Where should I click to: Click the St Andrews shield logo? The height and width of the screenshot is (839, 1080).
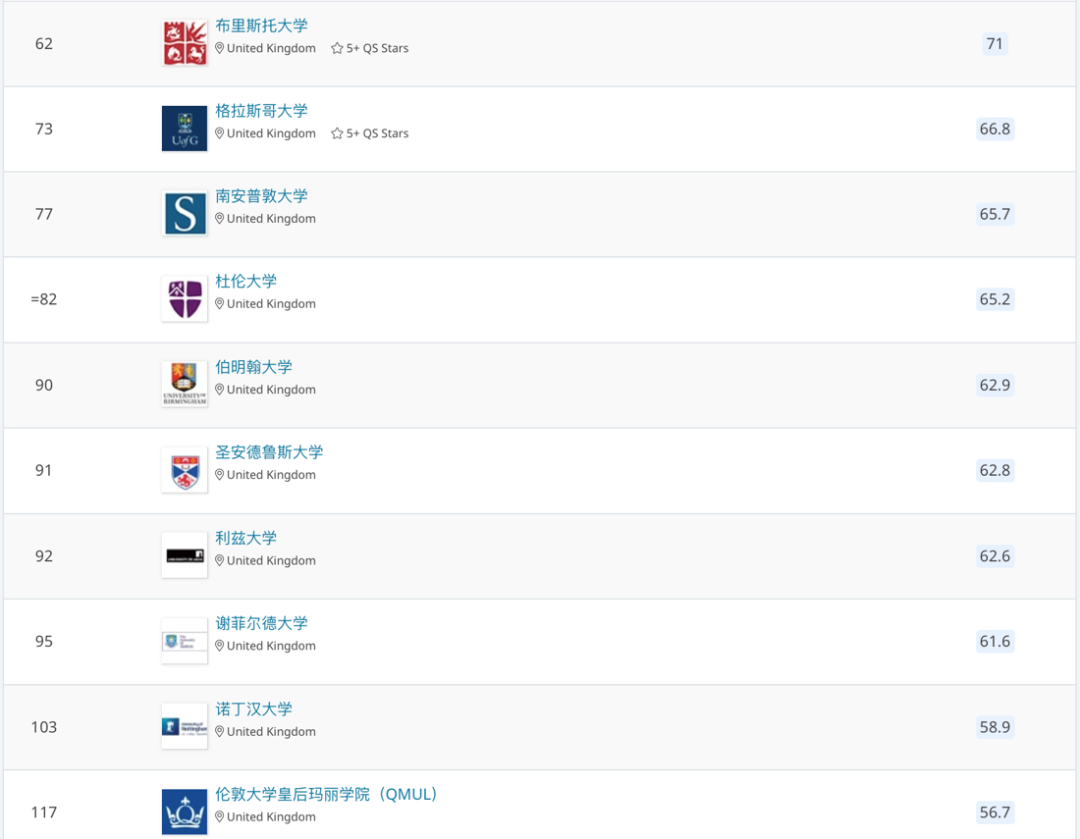(184, 470)
